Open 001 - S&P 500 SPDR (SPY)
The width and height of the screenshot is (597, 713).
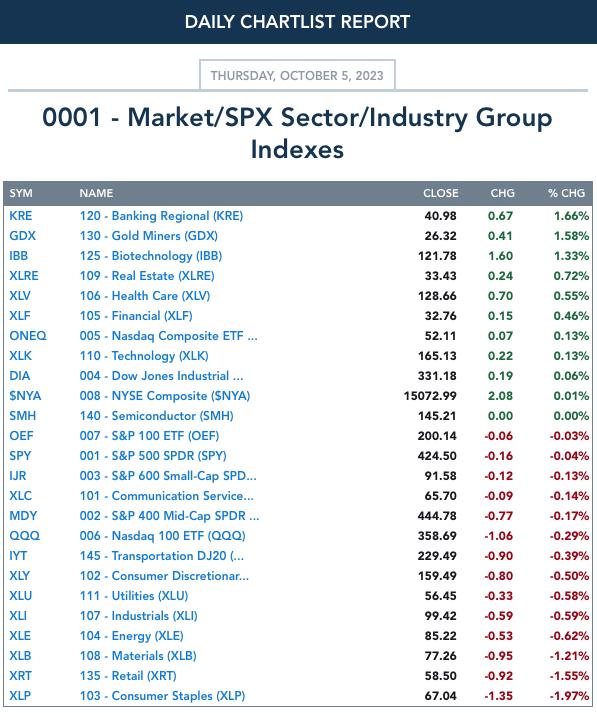(153, 456)
